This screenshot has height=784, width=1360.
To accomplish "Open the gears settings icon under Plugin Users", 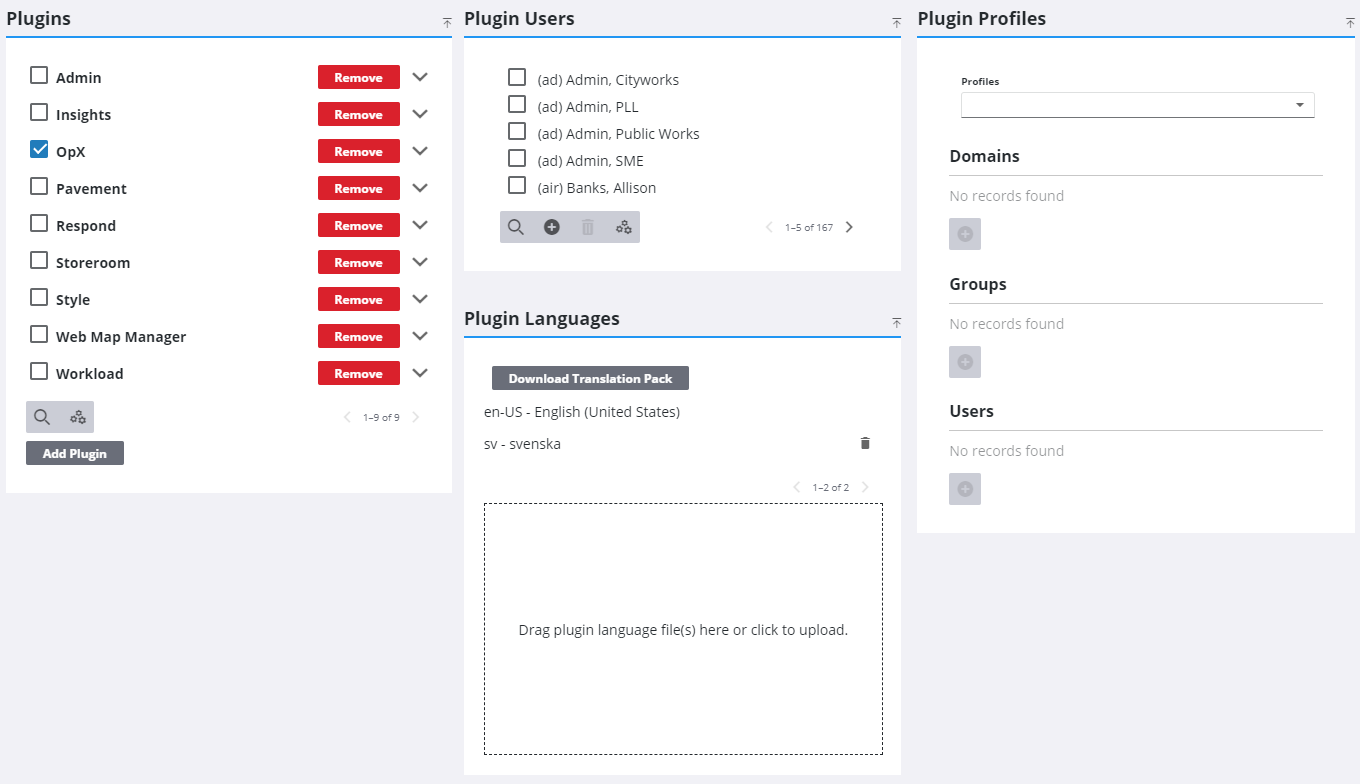I will click(x=624, y=227).
